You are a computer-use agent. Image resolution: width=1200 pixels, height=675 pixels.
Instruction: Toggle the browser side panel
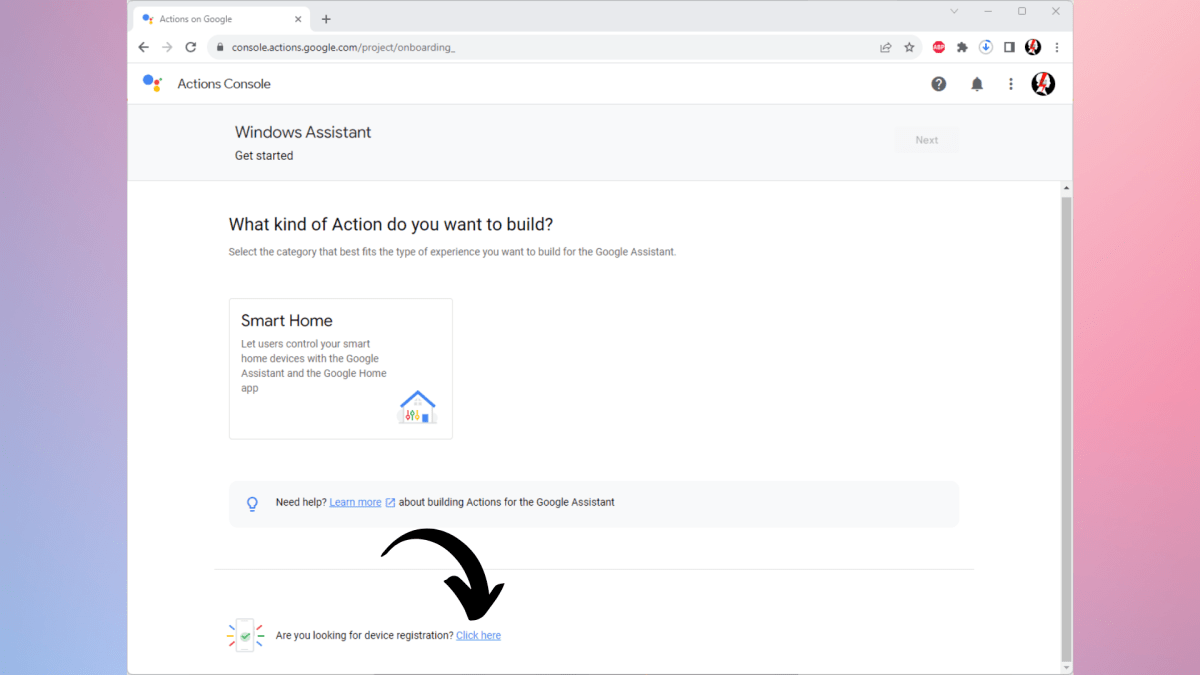click(1009, 47)
